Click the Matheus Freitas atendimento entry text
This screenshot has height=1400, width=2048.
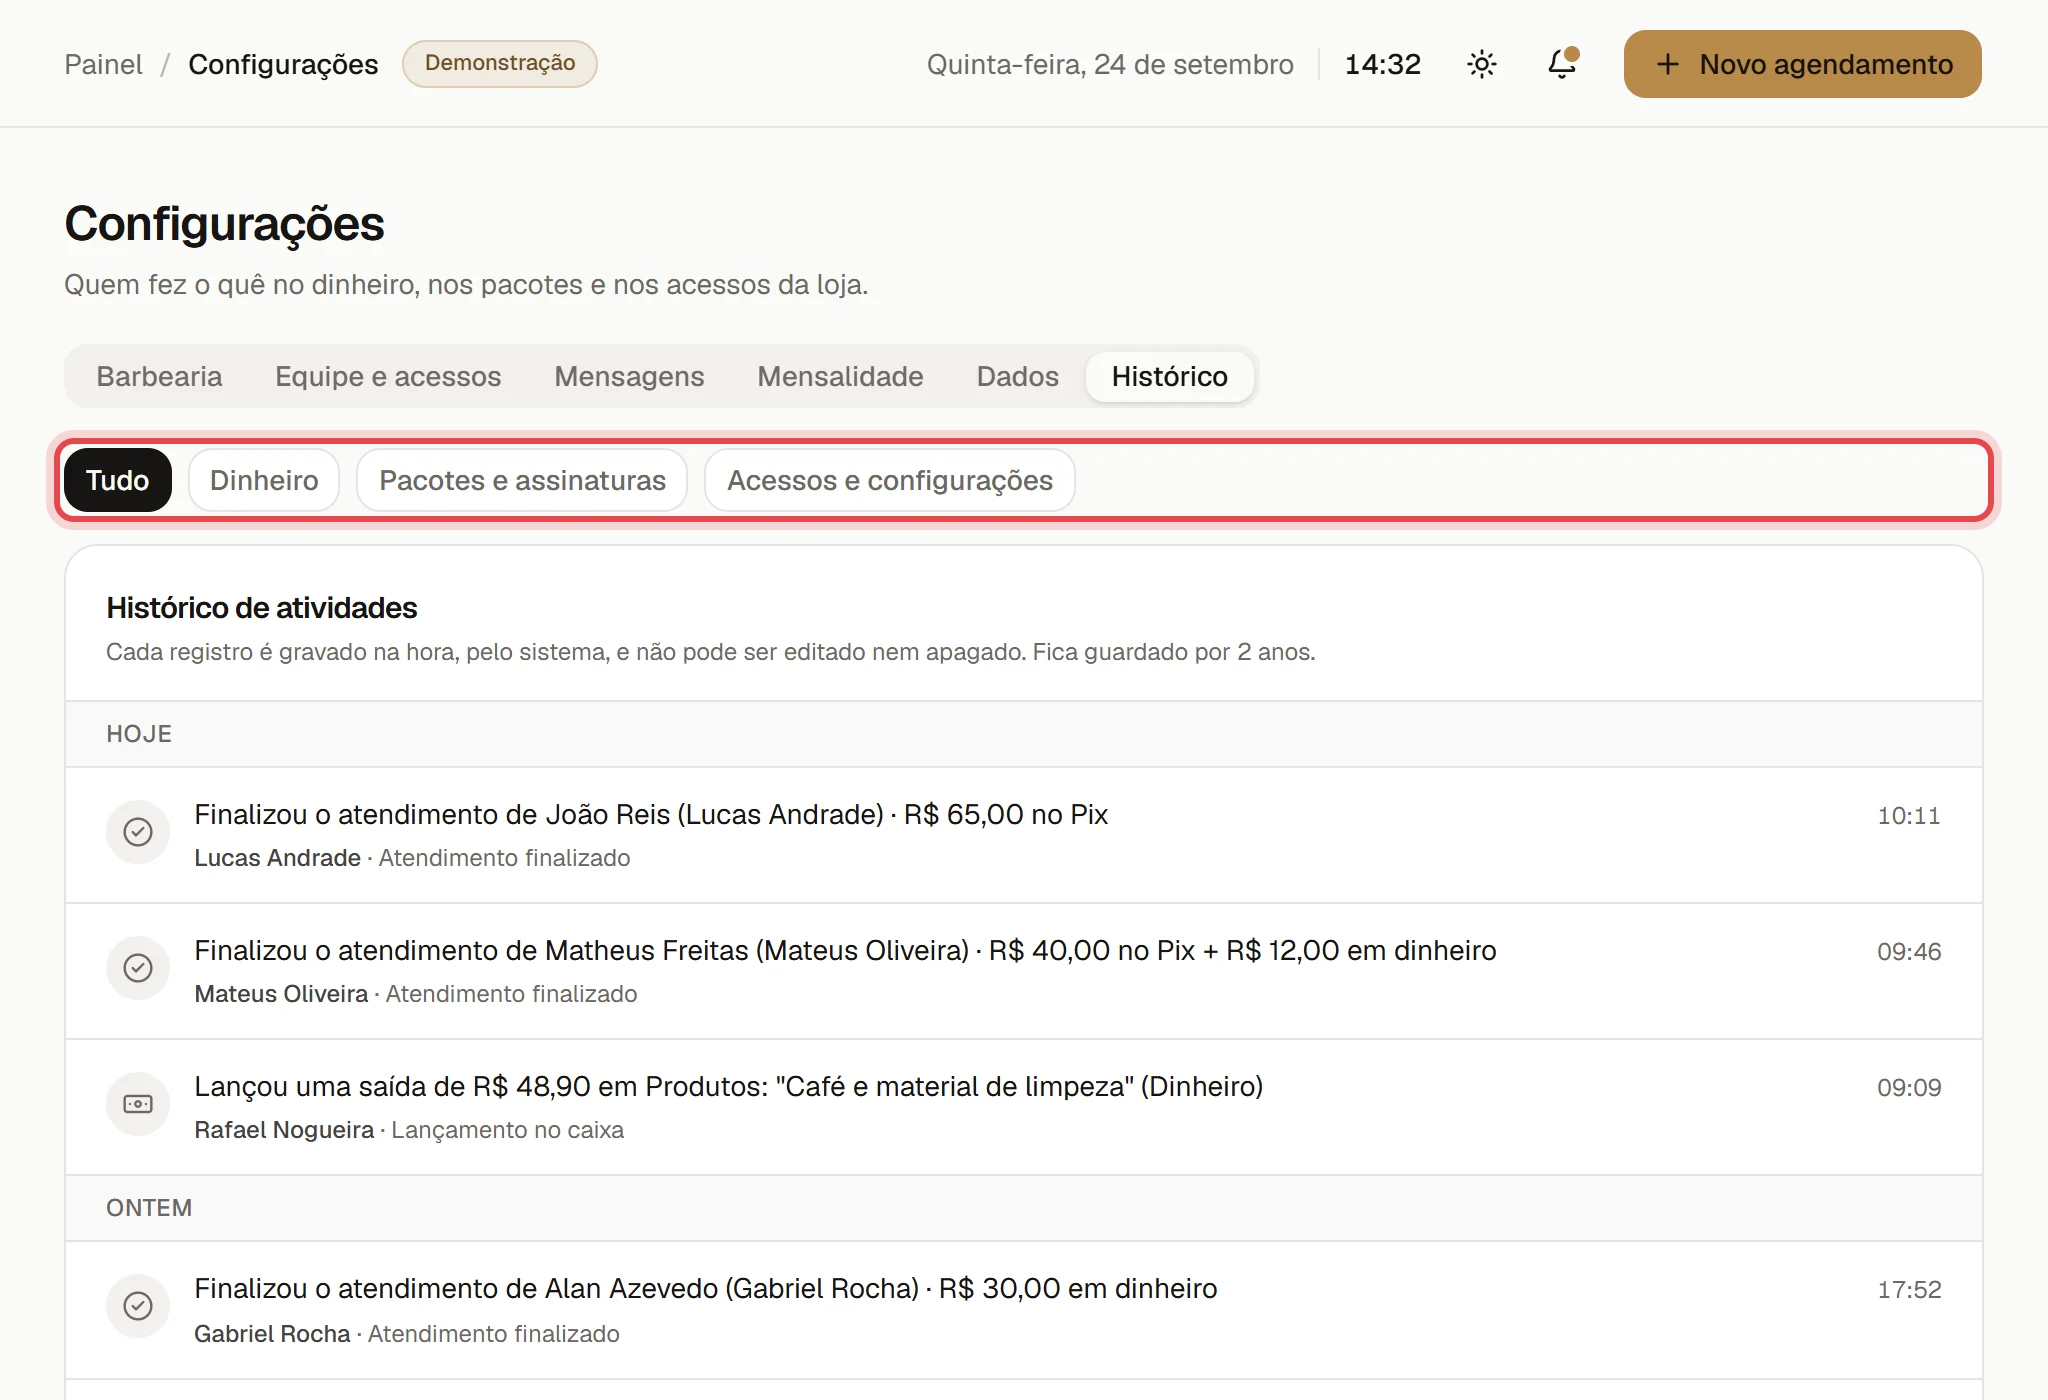[x=845, y=950]
